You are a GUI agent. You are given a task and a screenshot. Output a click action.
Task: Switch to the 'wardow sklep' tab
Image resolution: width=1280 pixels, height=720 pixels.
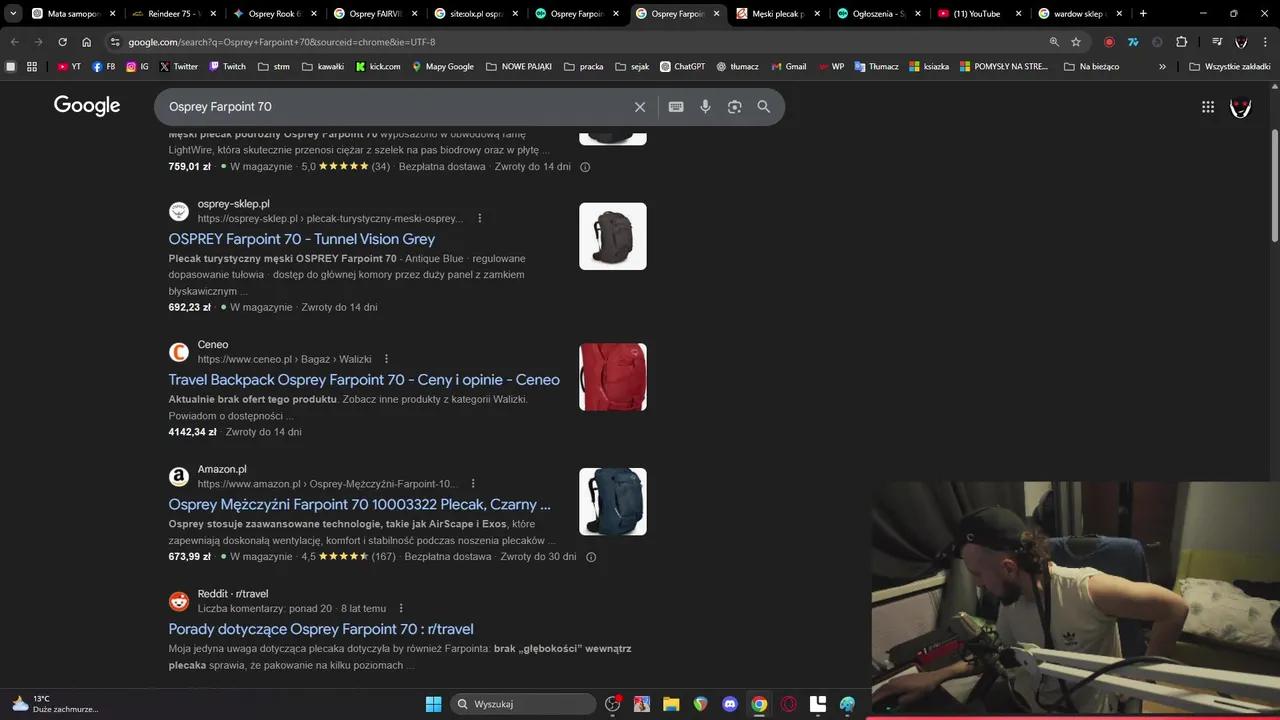point(1078,14)
